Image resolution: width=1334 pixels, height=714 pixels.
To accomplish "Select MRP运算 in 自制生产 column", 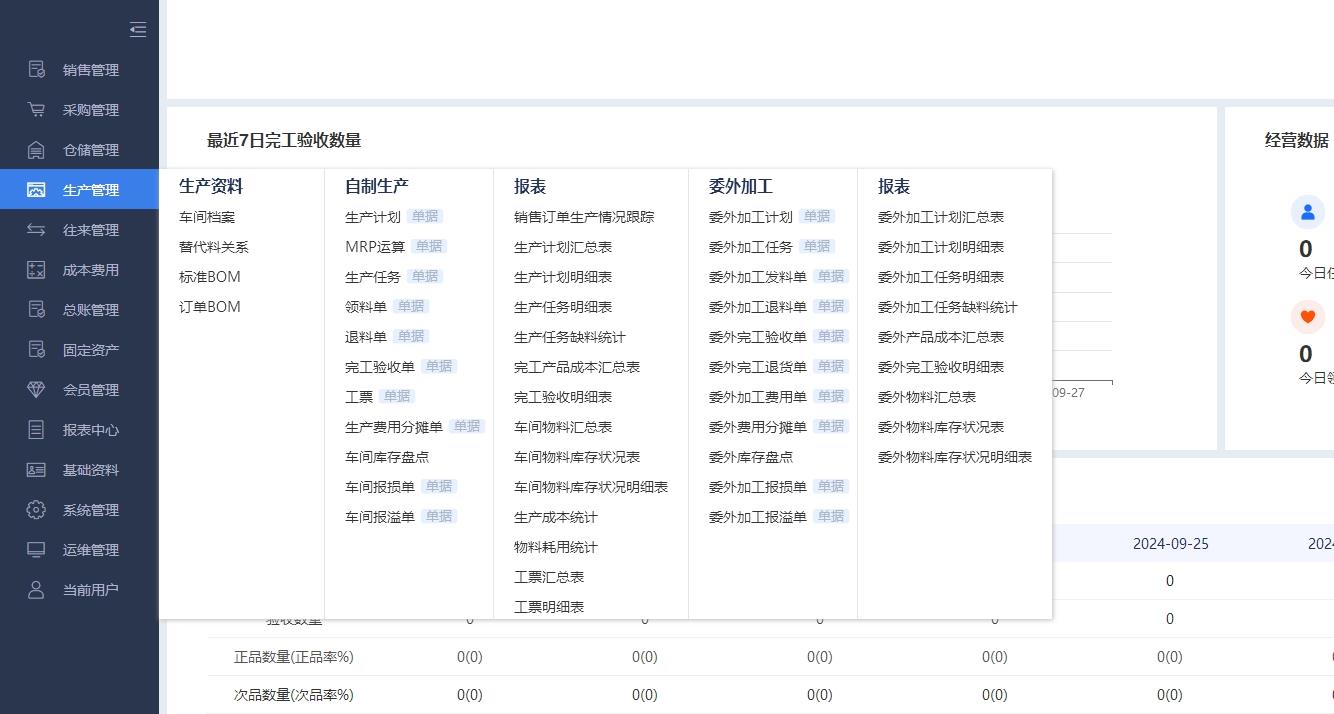I will (375, 247).
